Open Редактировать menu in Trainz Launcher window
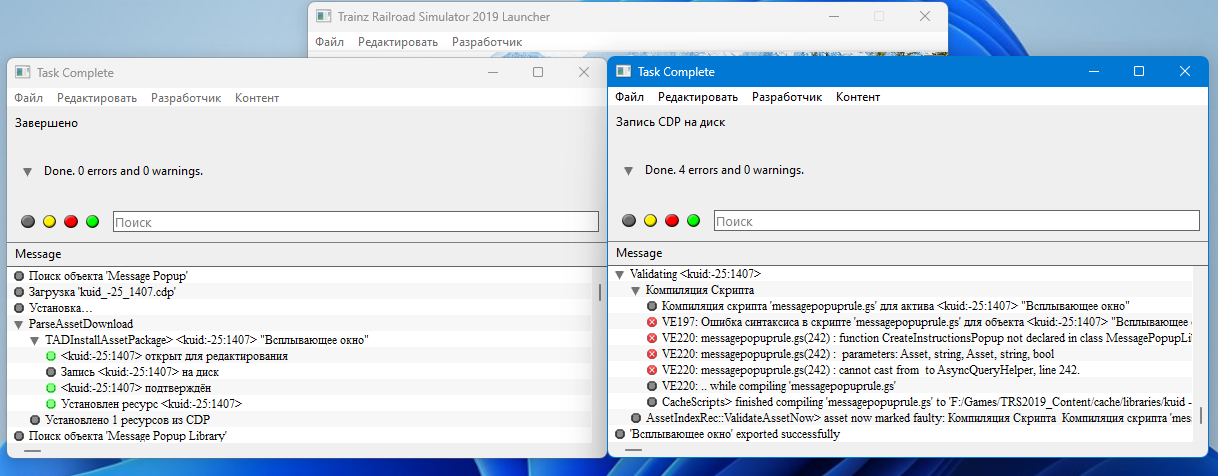1218x476 pixels. click(x=398, y=42)
